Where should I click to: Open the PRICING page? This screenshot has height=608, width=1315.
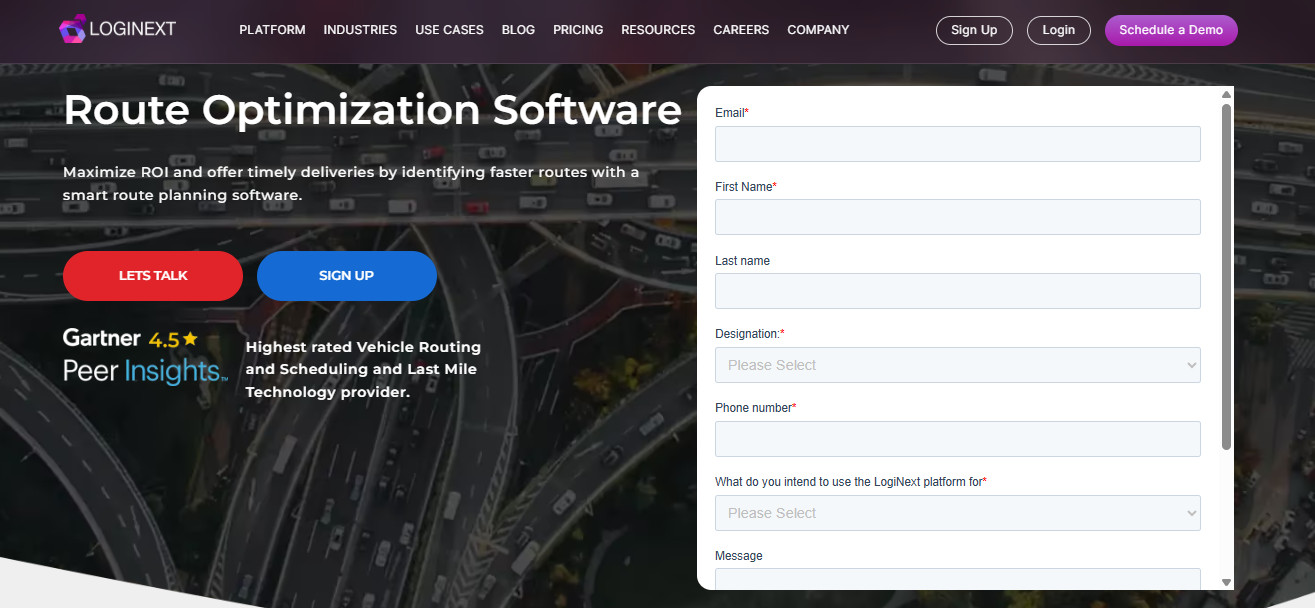click(578, 30)
